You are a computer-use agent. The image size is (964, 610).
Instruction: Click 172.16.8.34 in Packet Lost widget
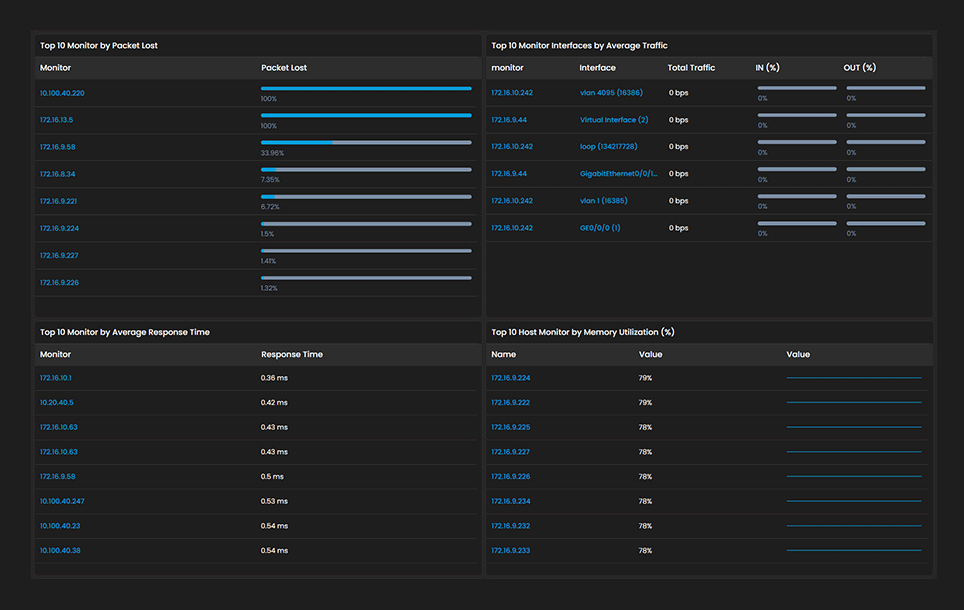pyautogui.click(x=58, y=174)
